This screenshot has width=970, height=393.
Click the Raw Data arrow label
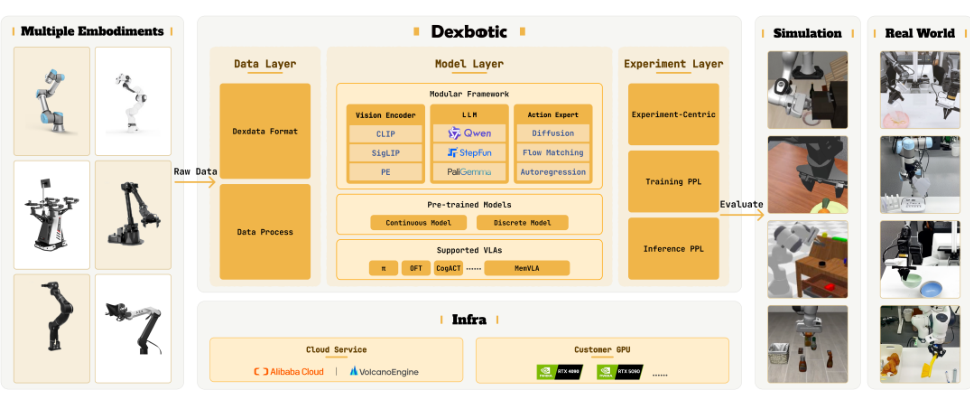point(195,171)
